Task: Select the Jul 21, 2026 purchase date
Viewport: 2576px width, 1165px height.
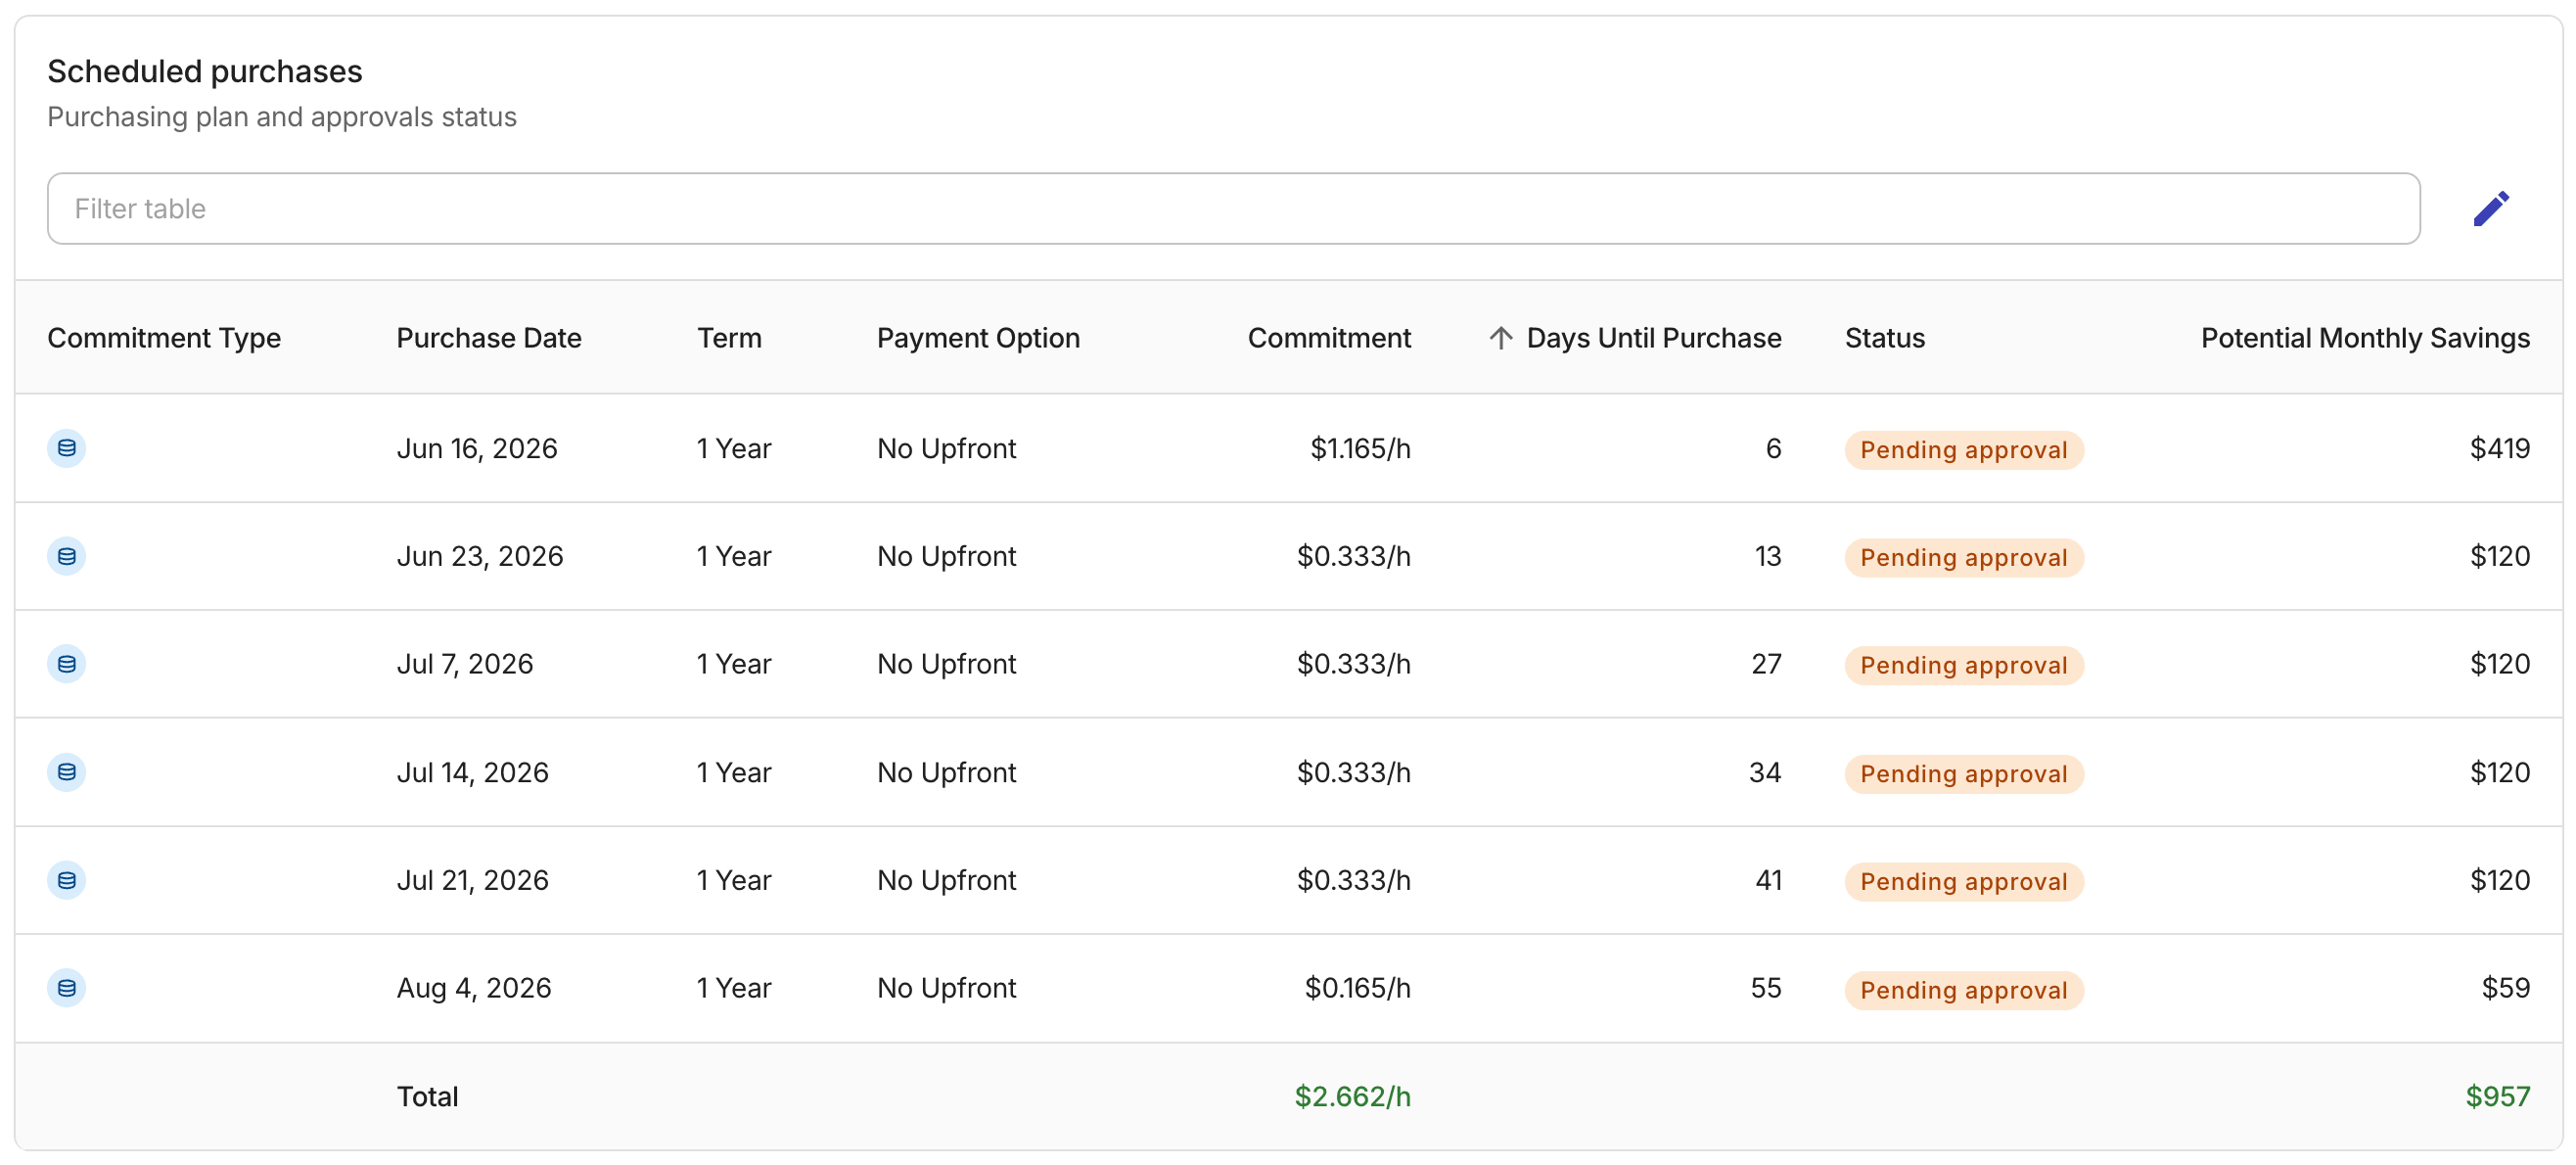Action: click(x=473, y=880)
